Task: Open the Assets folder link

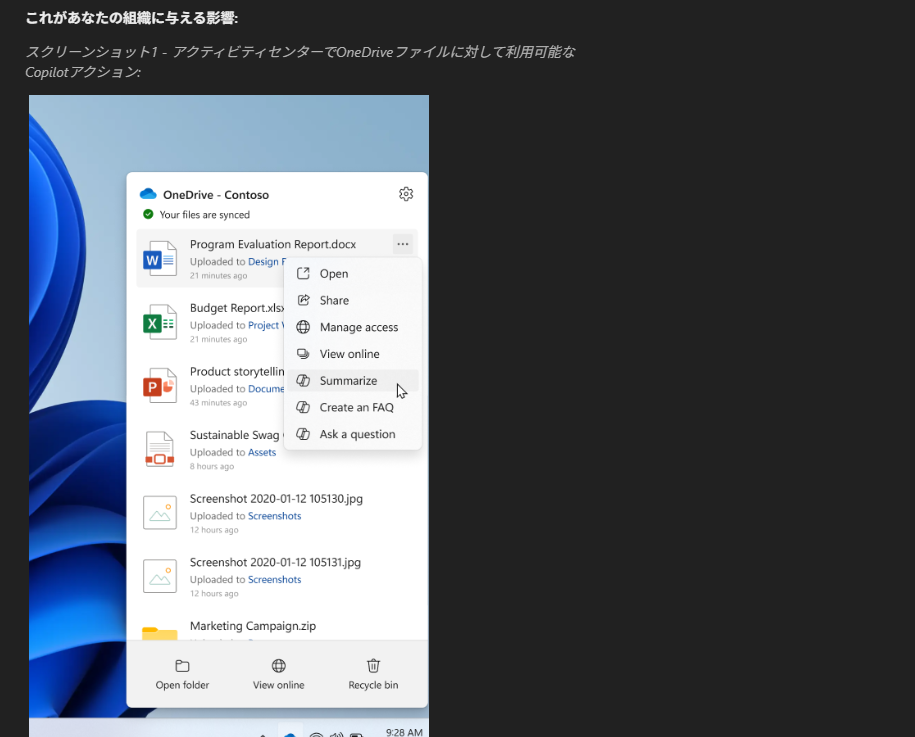Action: 262,453
